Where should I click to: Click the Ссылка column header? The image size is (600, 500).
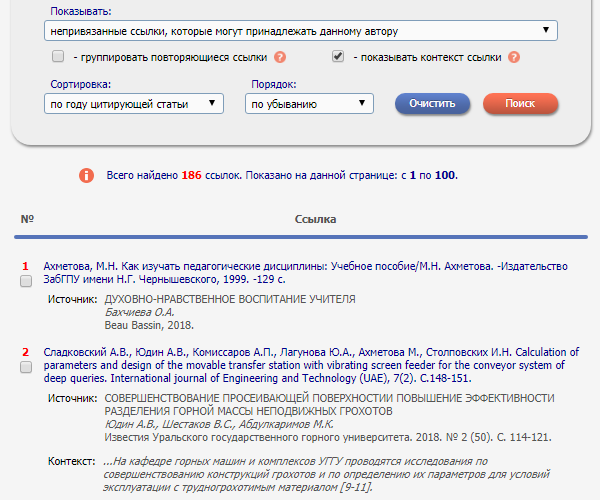[315, 219]
